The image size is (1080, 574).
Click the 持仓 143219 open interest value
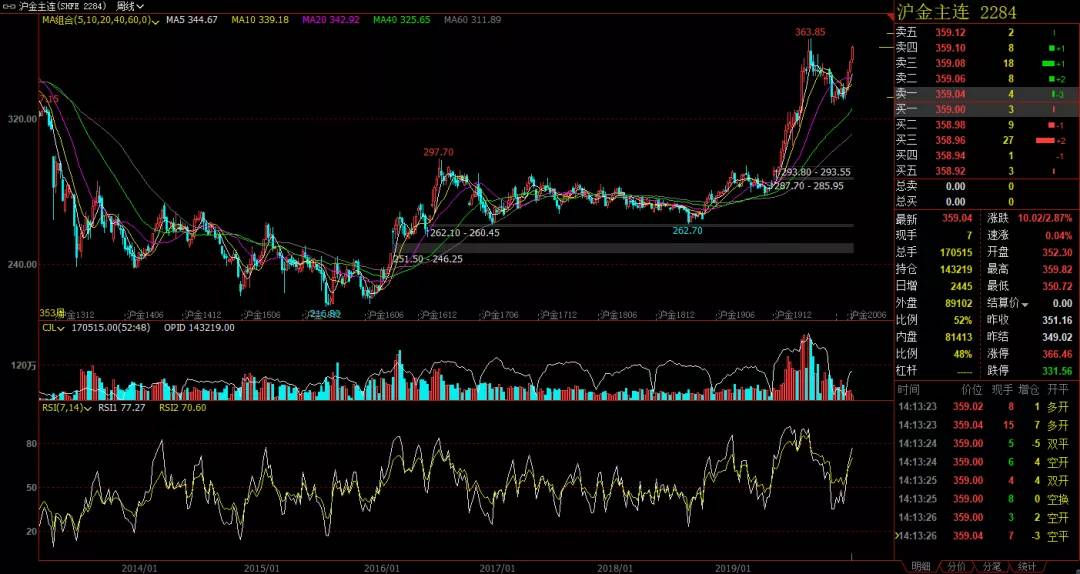(955, 269)
